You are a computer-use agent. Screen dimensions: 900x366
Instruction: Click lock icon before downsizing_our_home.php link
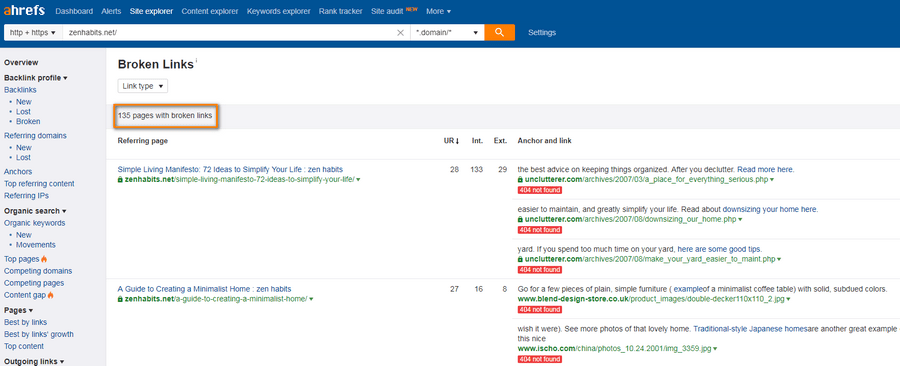pyautogui.click(x=520, y=220)
